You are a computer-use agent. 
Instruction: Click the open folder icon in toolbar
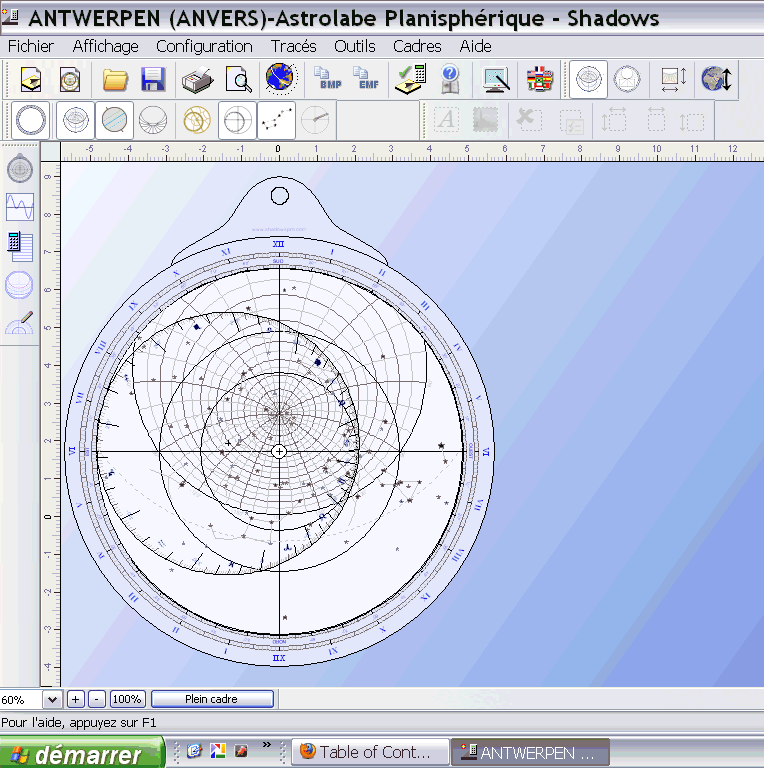tap(116, 79)
